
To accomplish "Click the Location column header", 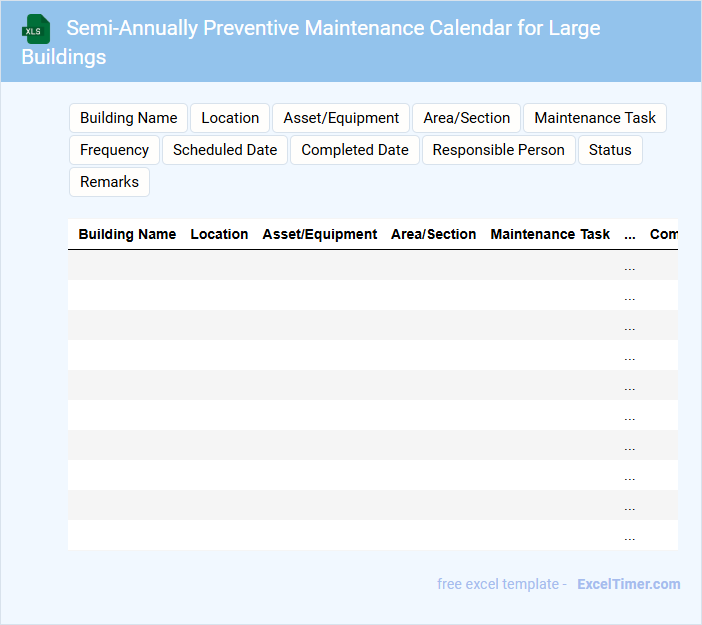I will (x=219, y=234).
